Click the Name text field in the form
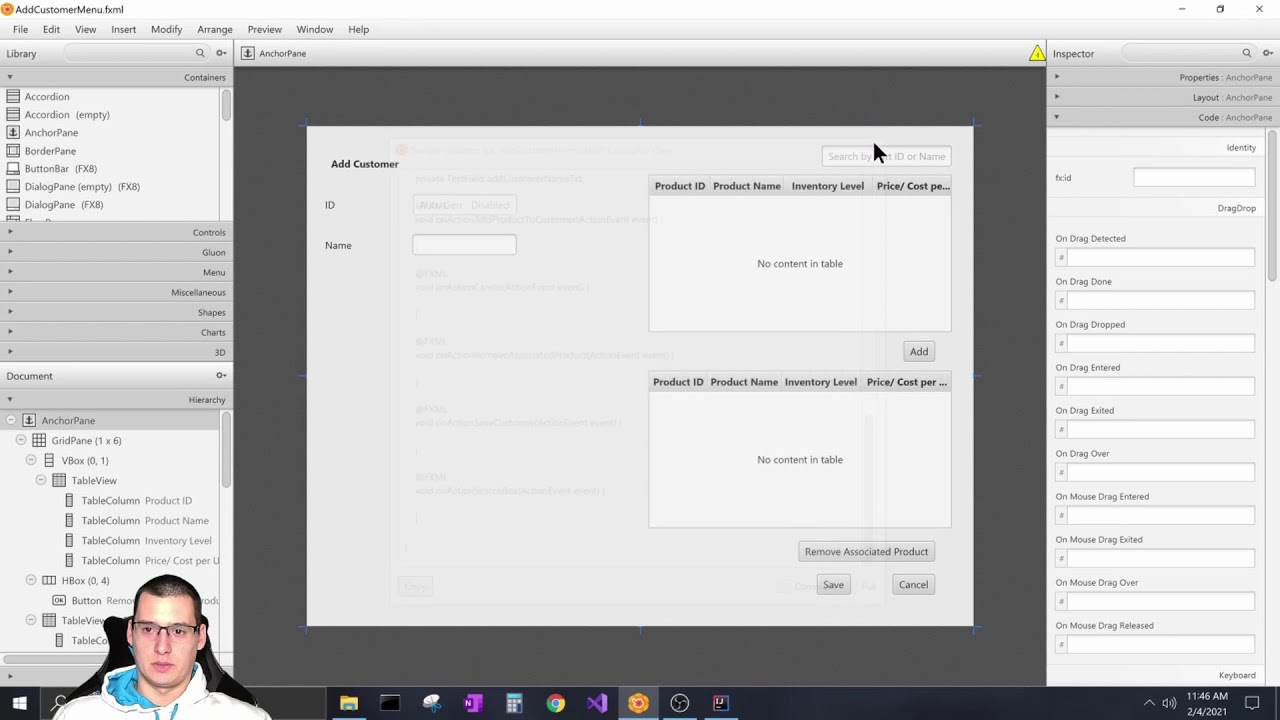Viewport: 1280px width, 720px height. click(464, 245)
